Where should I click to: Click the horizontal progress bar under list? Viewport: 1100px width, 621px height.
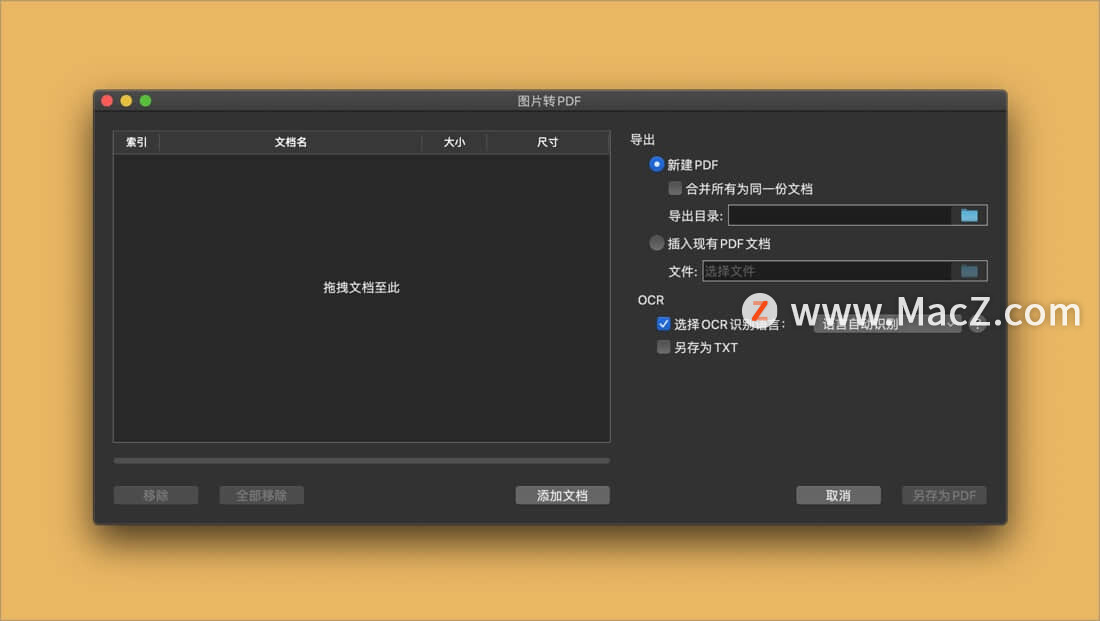[361, 461]
